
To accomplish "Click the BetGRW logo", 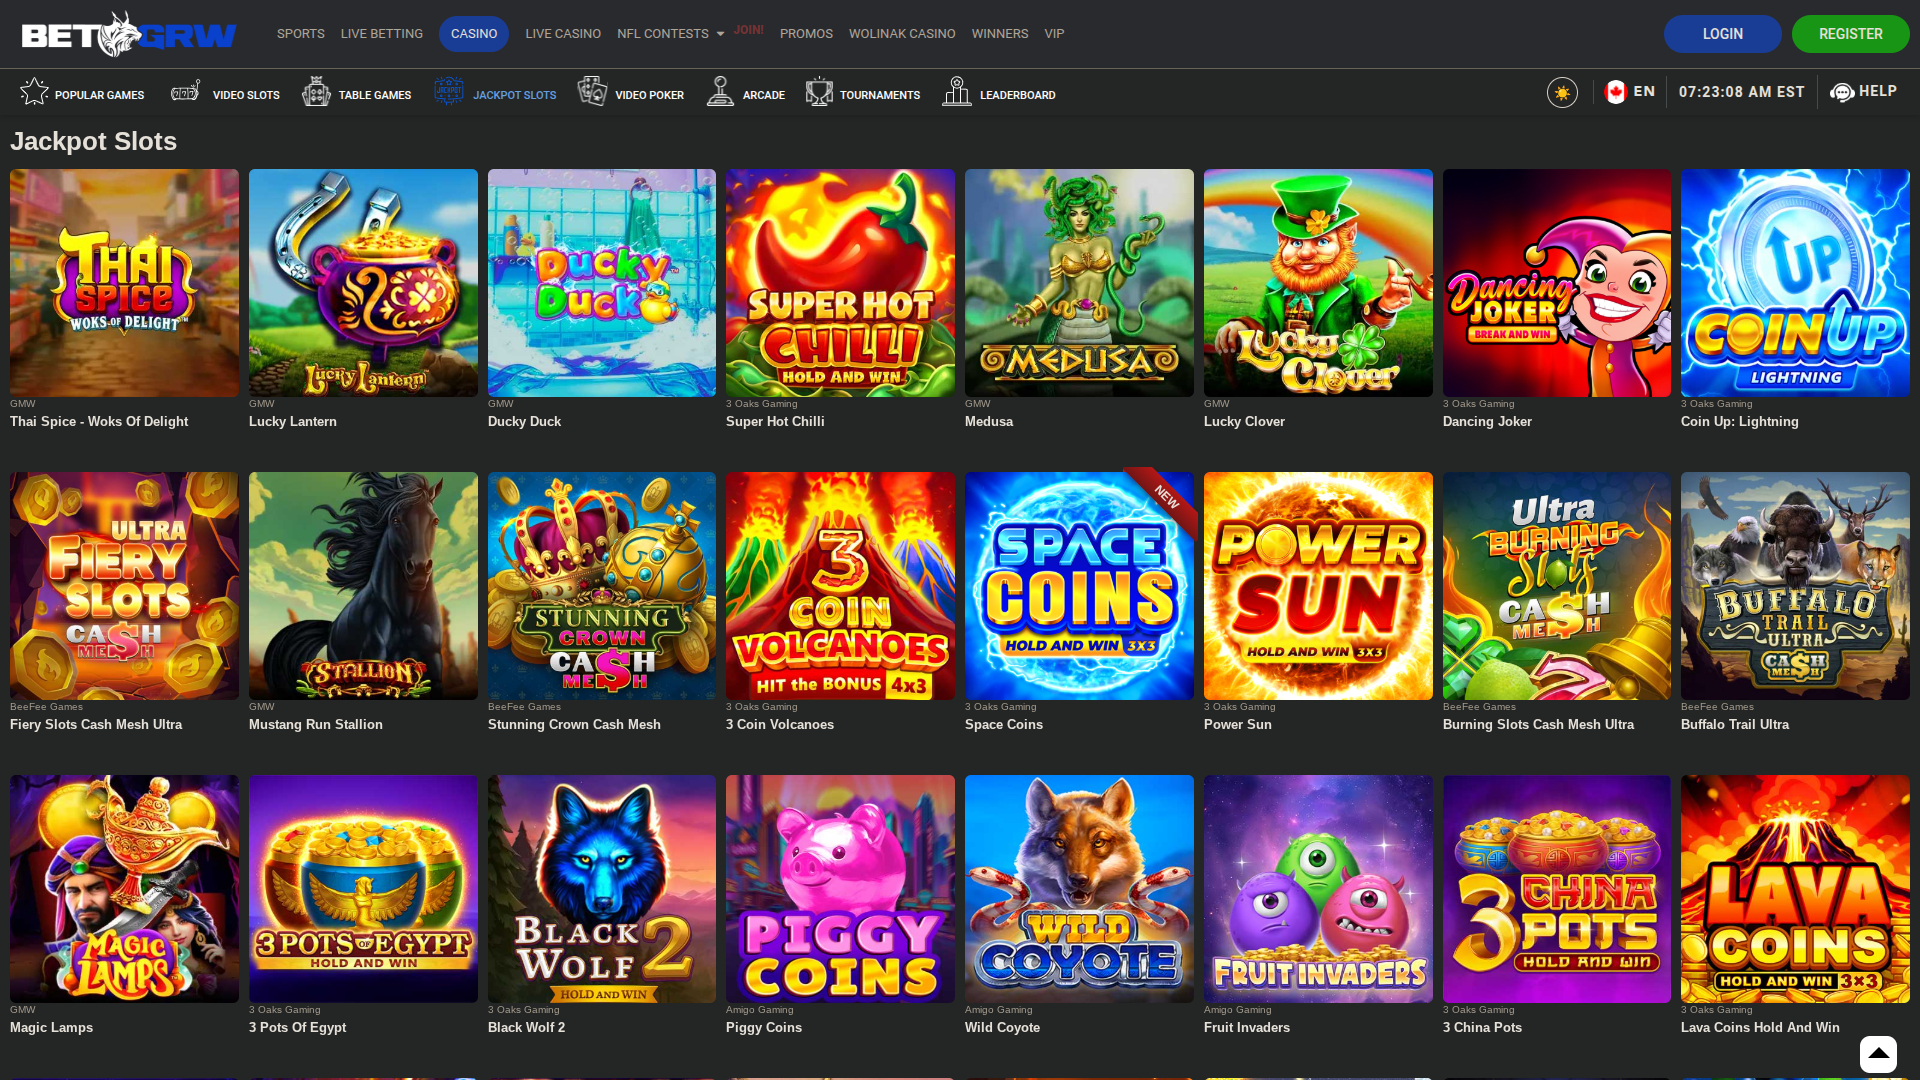I will coord(128,33).
